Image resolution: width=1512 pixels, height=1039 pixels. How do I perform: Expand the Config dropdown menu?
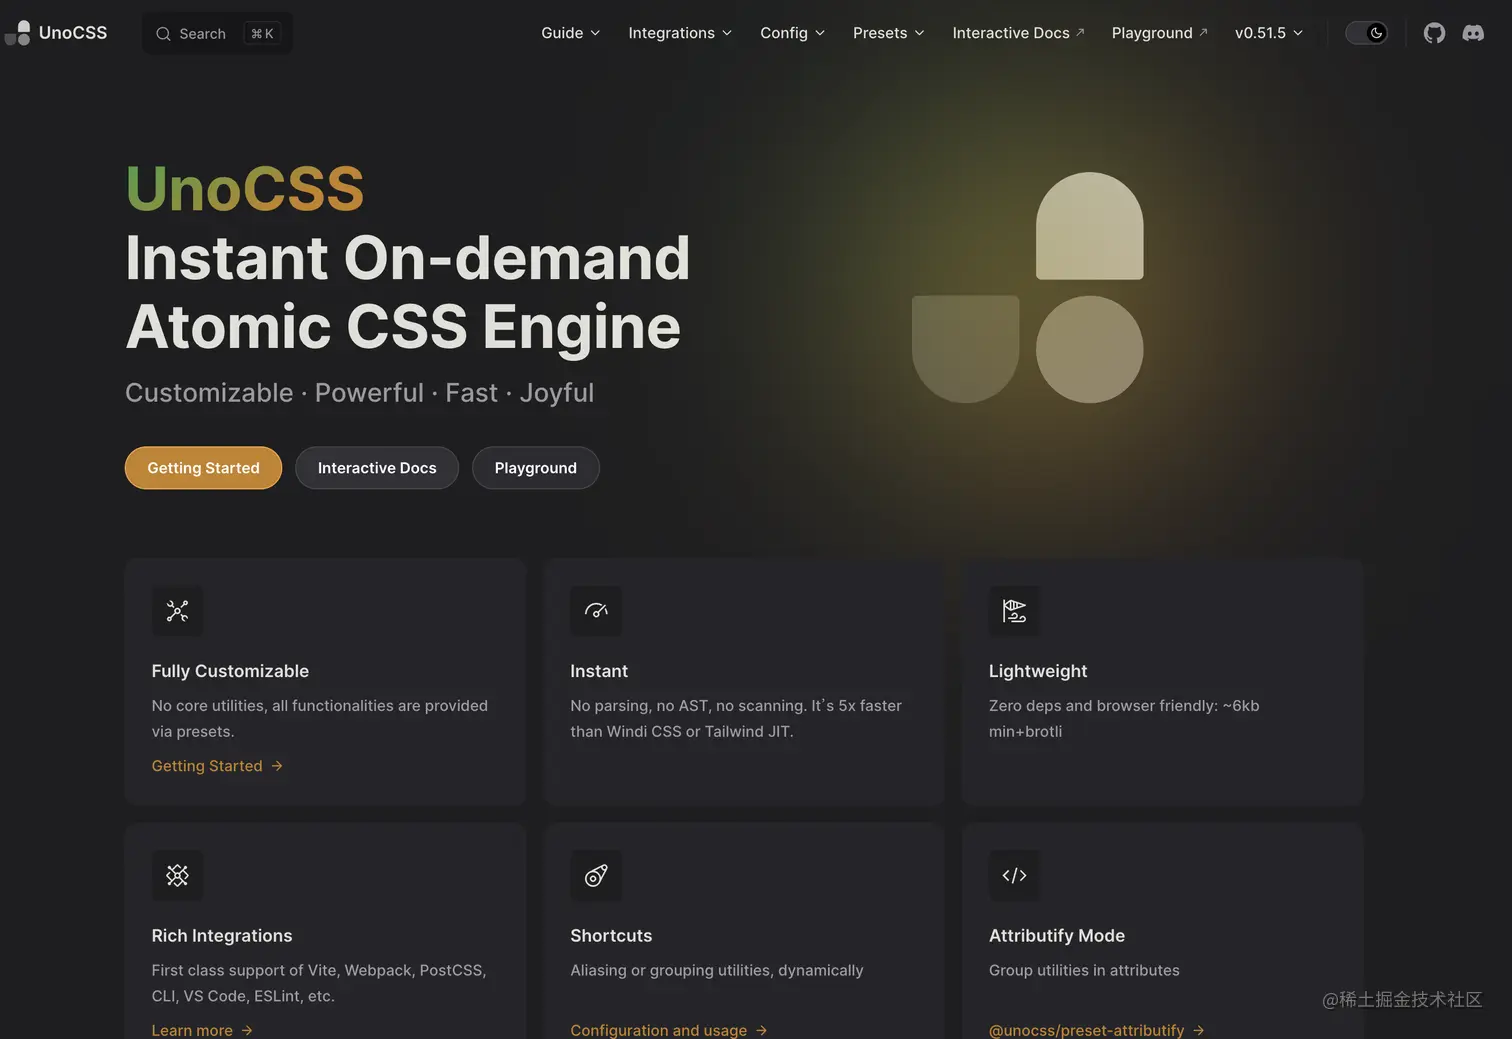793,33
